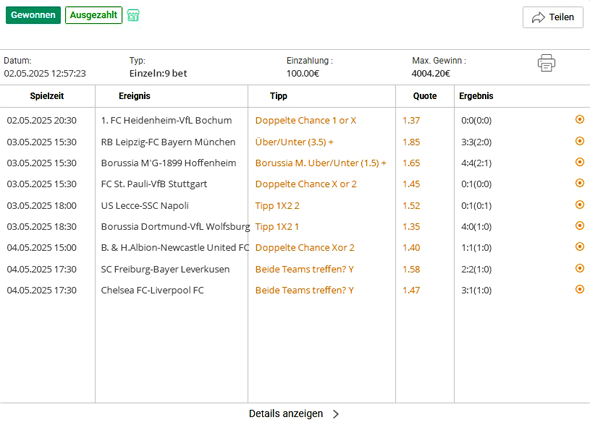Click tip Über/Unter (3.5) +
The width and height of the screenshot is (590, 425).
[294, 142]
